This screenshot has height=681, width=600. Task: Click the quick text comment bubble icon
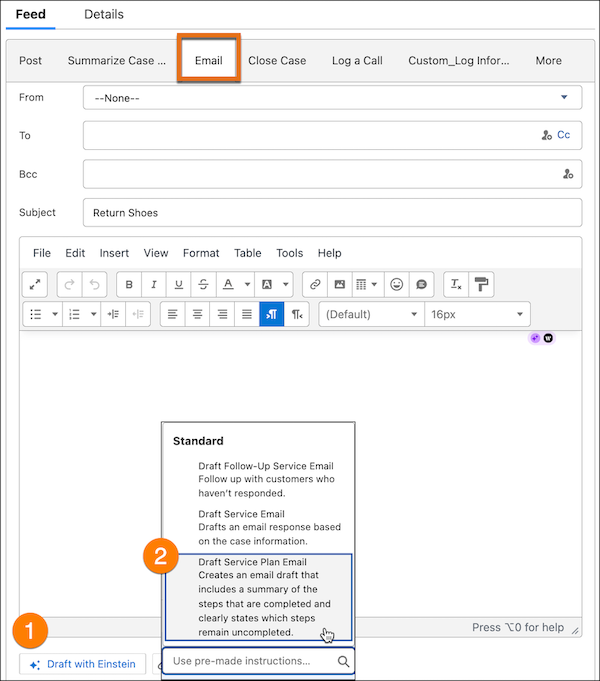point(421,284)
